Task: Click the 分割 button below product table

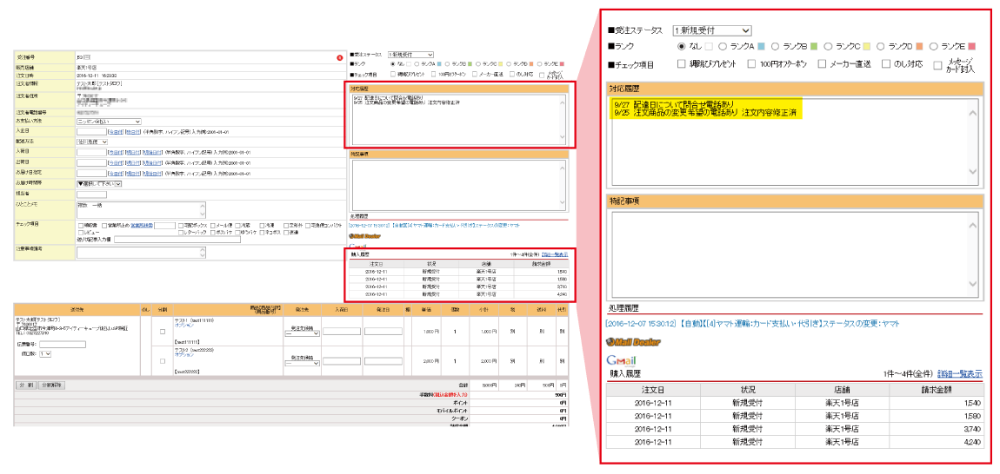Action: (26, 385)
